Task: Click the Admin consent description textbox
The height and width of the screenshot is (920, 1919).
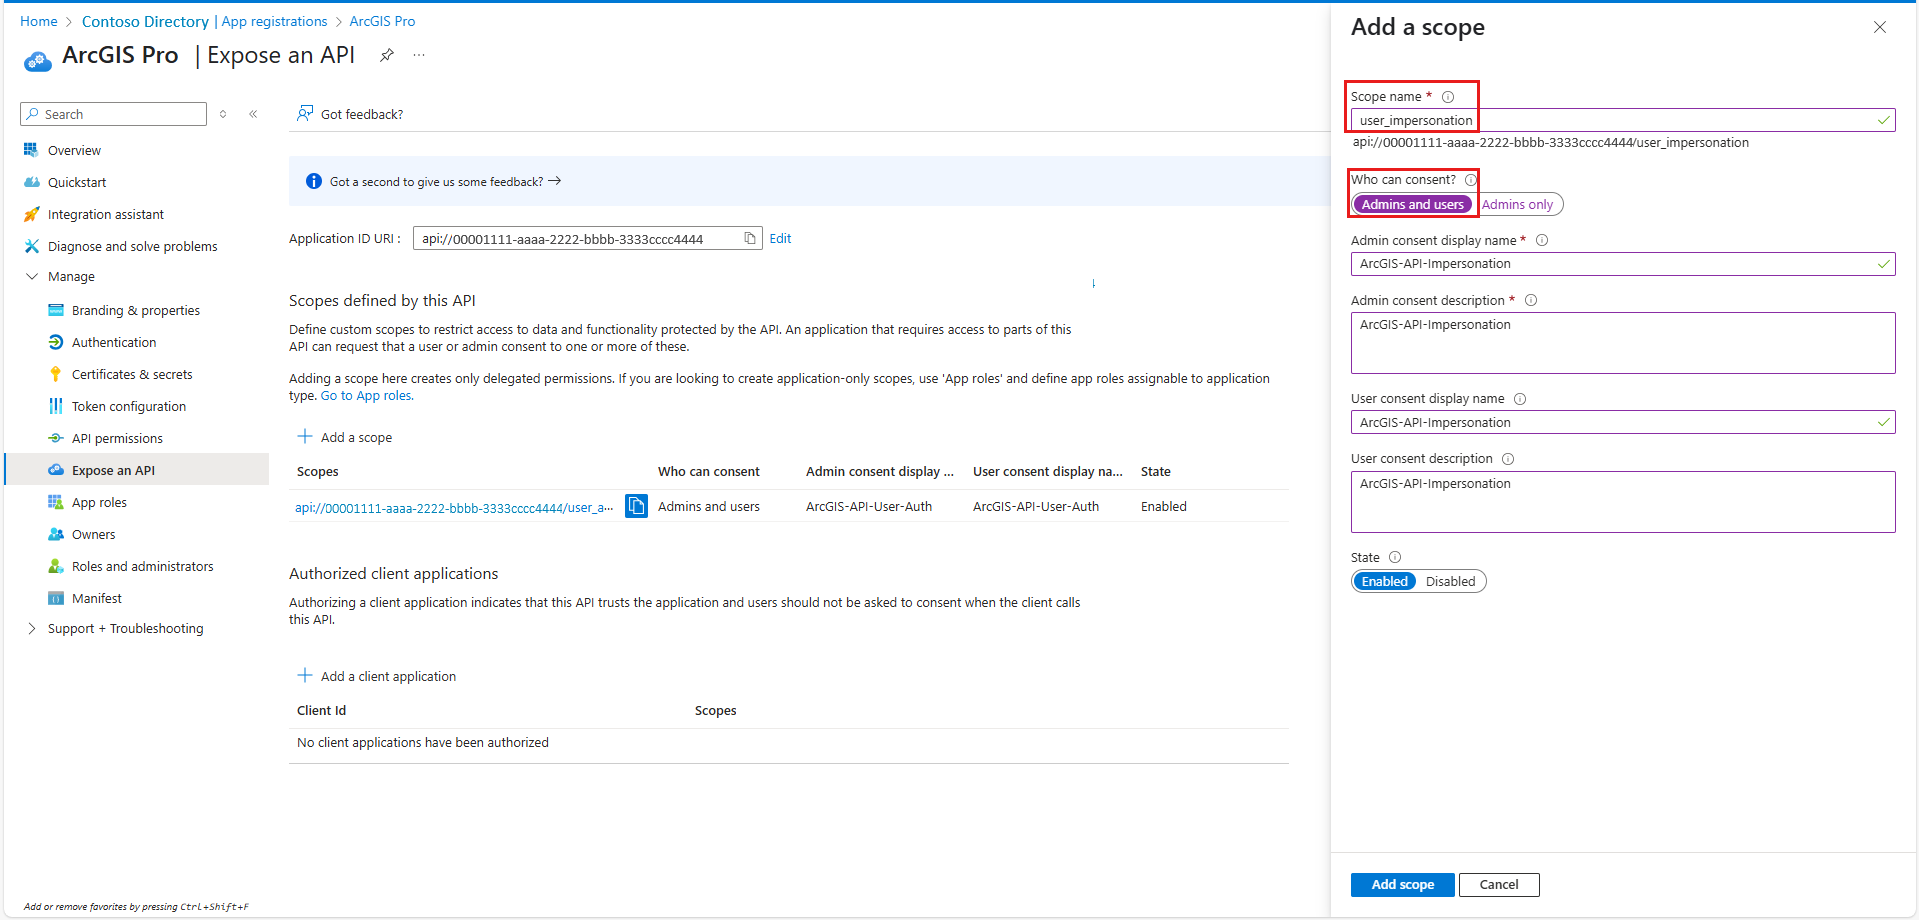Action: 1622,343
